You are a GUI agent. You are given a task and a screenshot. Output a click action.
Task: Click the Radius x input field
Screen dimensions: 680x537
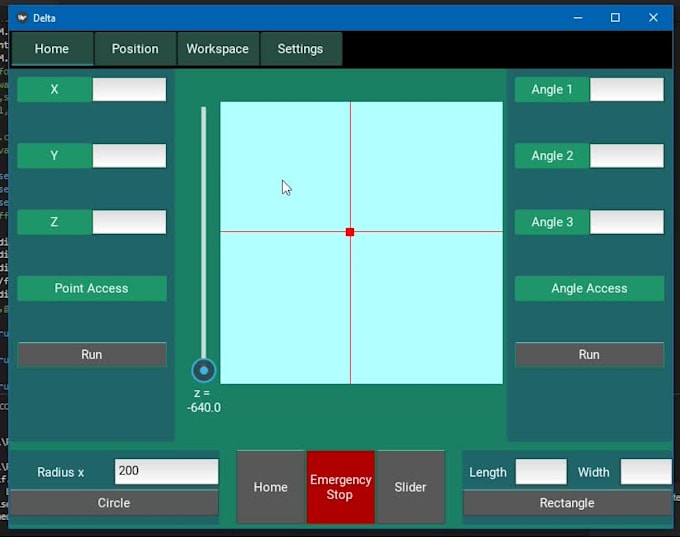(x=167, y=472)
